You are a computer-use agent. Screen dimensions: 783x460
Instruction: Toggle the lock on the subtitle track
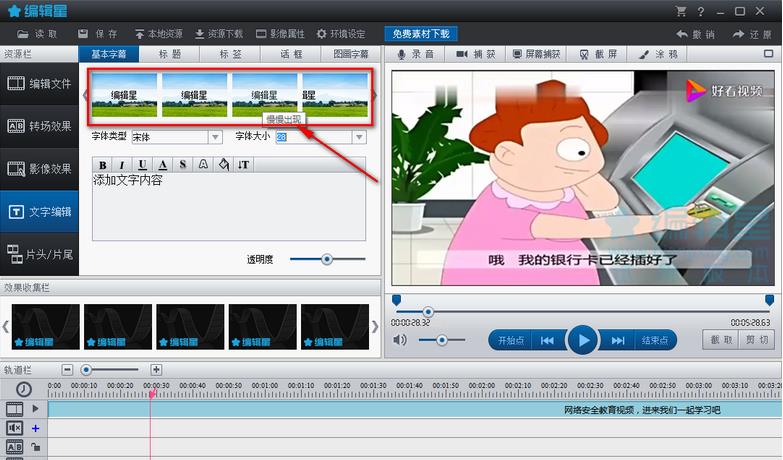pos(35,447)
